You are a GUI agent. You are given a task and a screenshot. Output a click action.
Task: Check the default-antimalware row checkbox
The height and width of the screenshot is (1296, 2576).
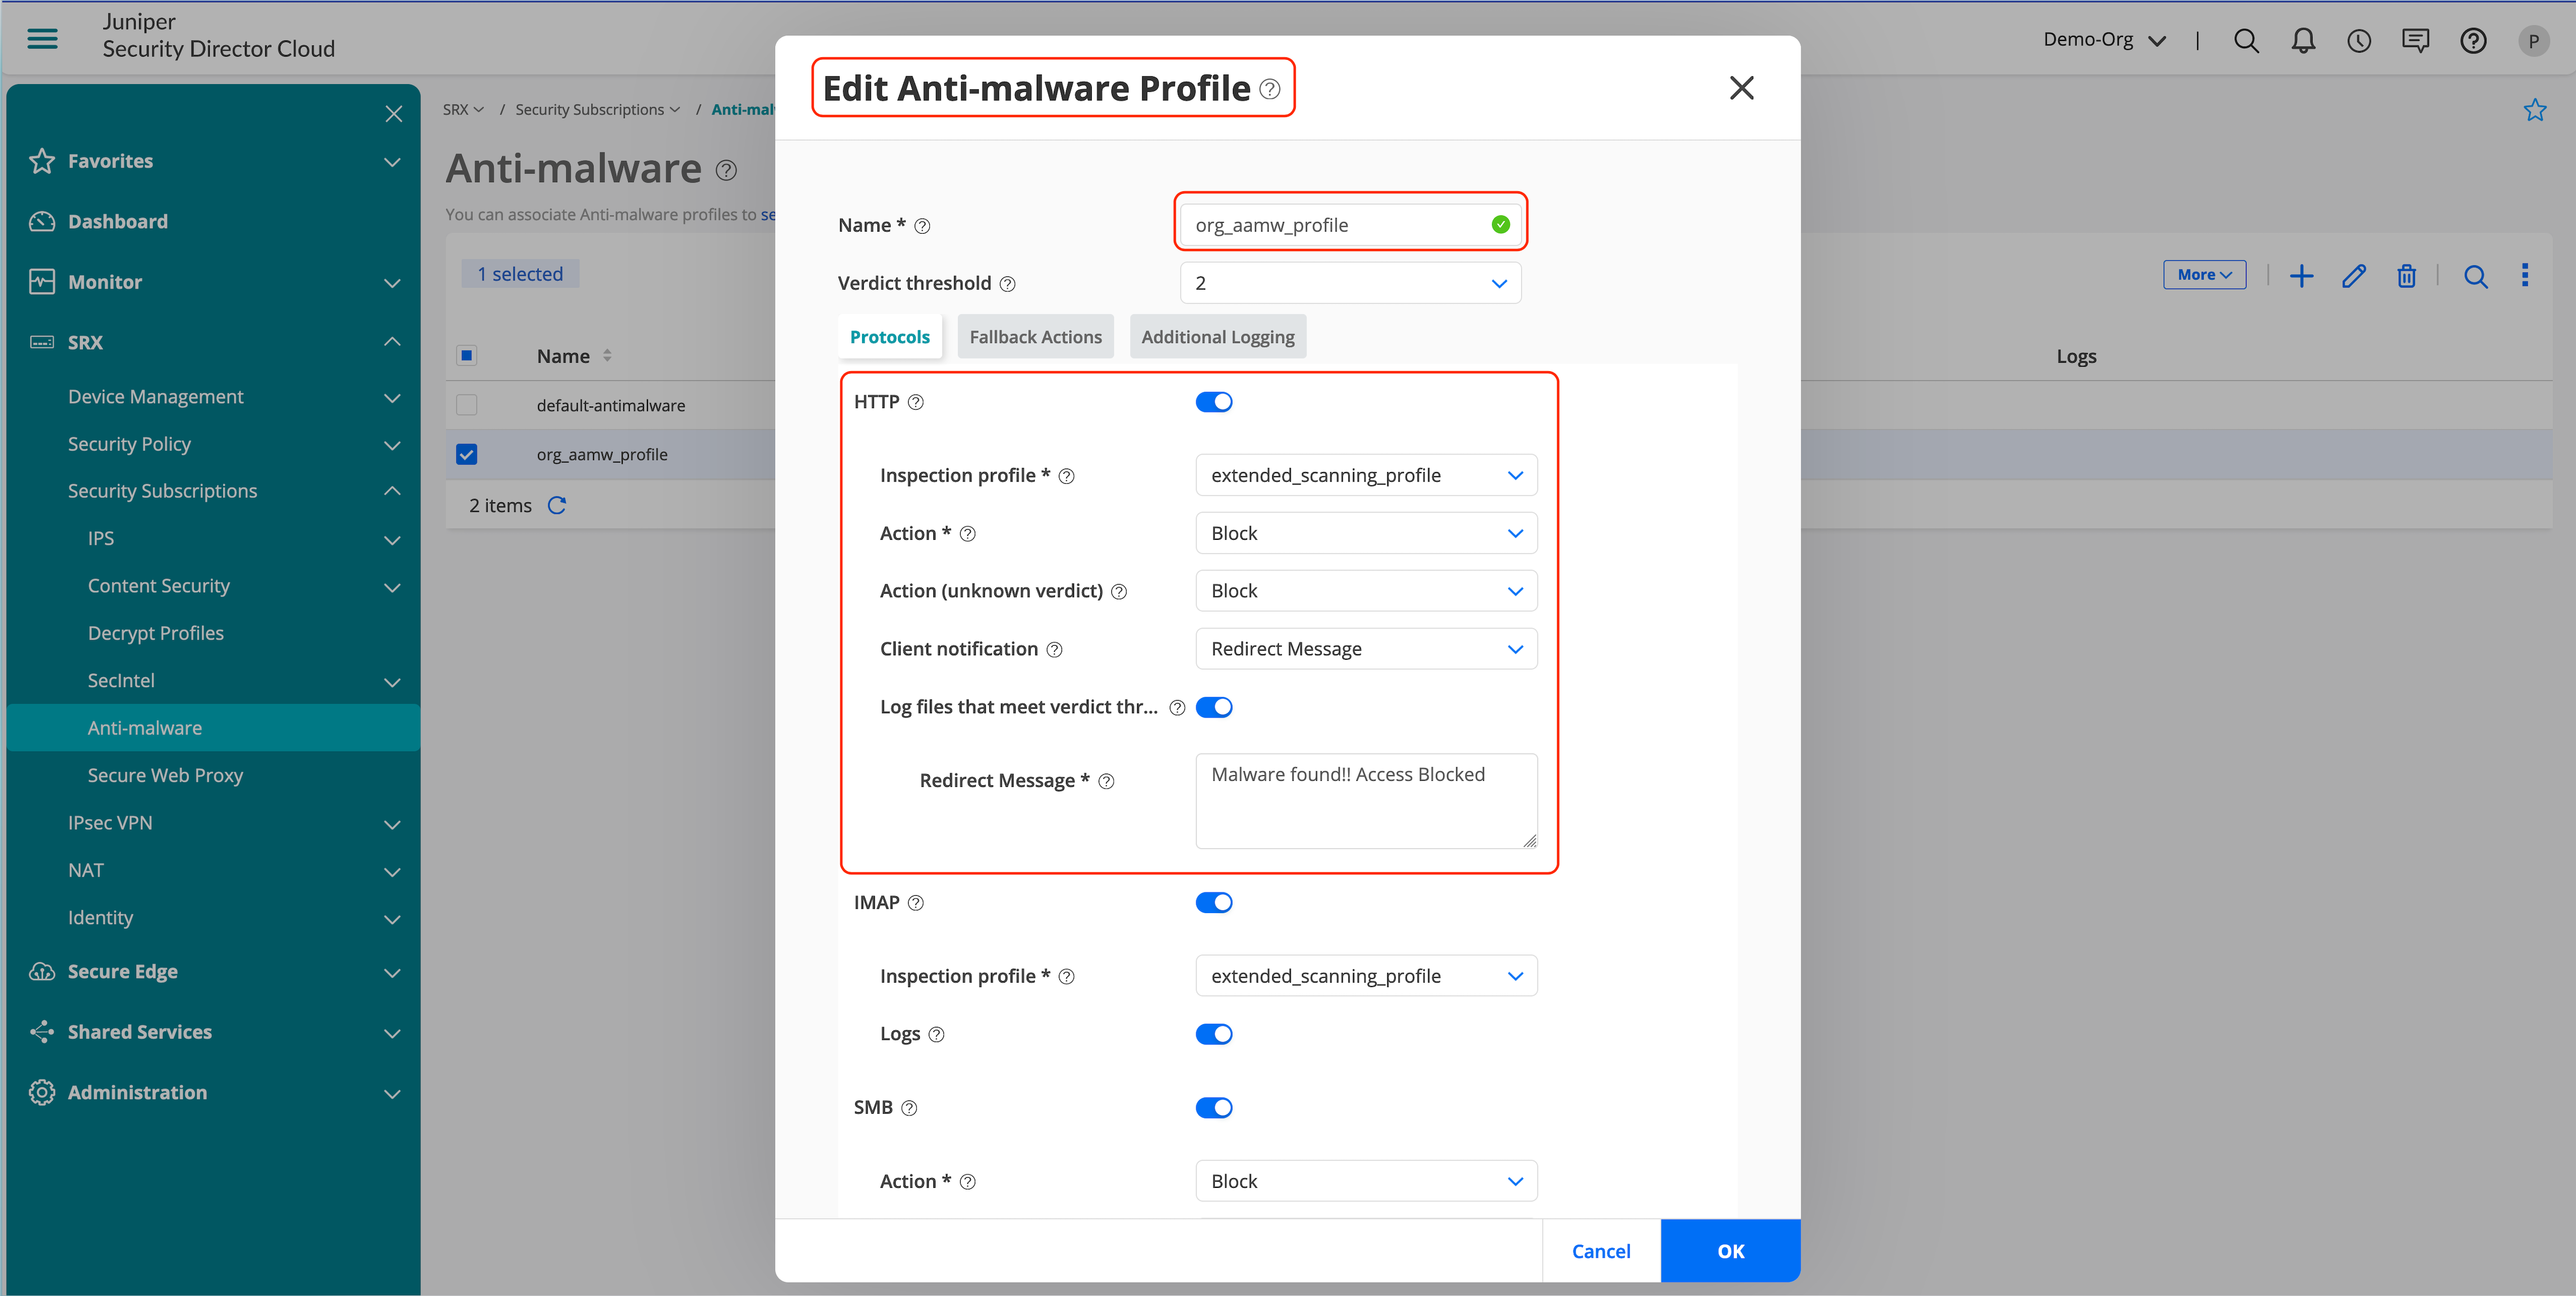pyautogui.click(x=467, y=405)
